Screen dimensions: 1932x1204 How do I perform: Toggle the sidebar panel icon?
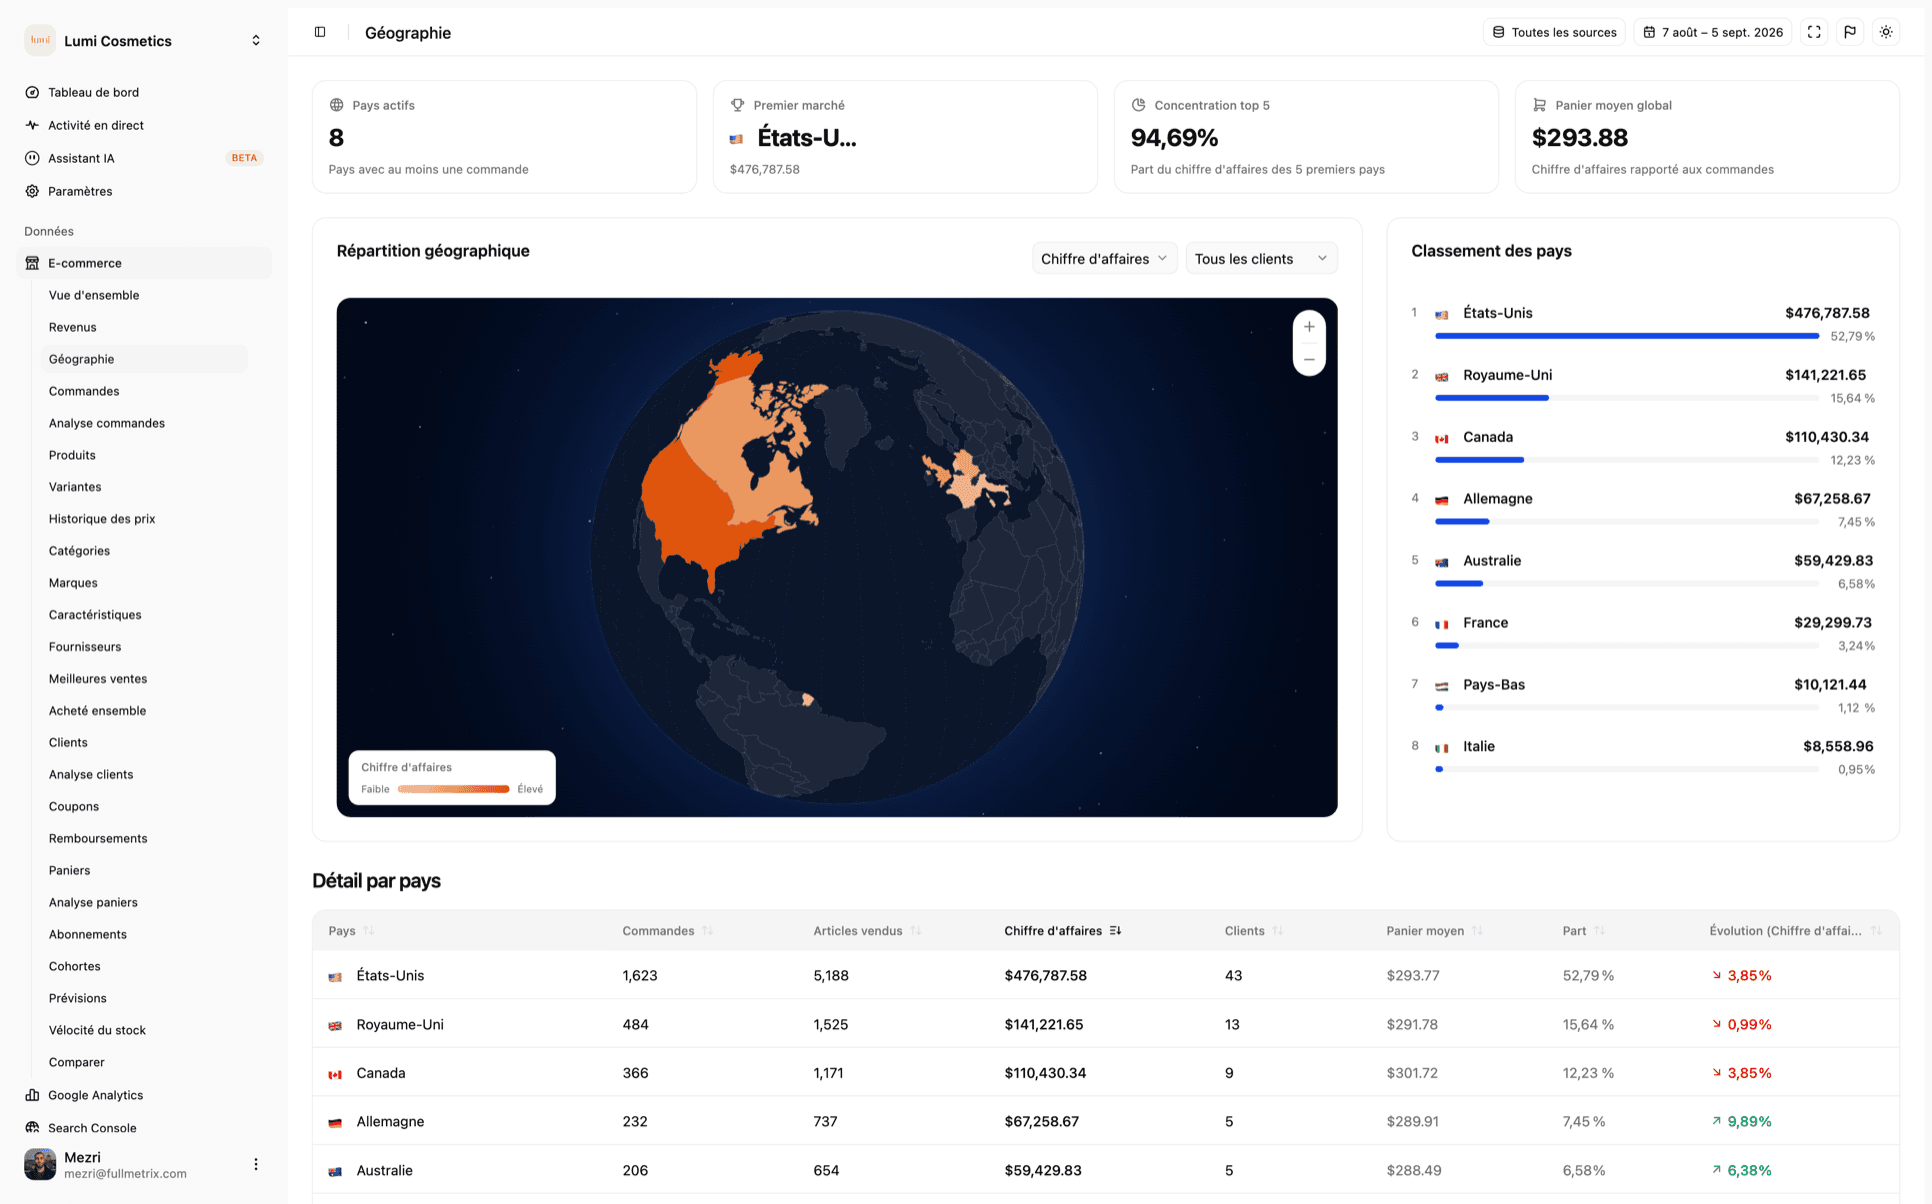[x=320, y=32]
